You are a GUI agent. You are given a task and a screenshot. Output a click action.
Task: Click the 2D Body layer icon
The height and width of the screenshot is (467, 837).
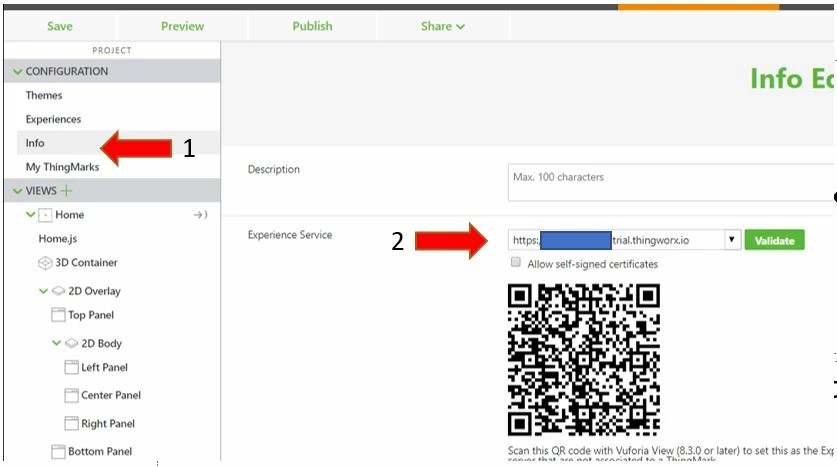pos(72,343)
